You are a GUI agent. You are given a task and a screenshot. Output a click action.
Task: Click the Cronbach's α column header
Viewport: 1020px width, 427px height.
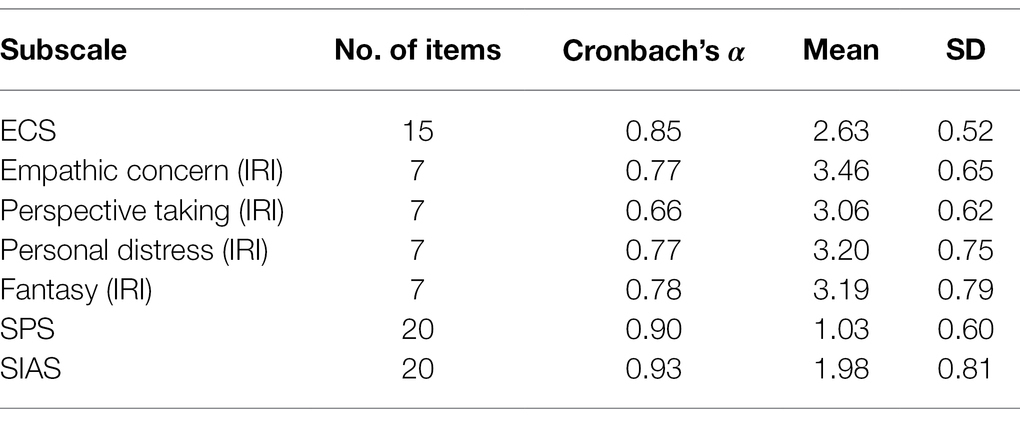pyautogui.click(x=653, y=51)
